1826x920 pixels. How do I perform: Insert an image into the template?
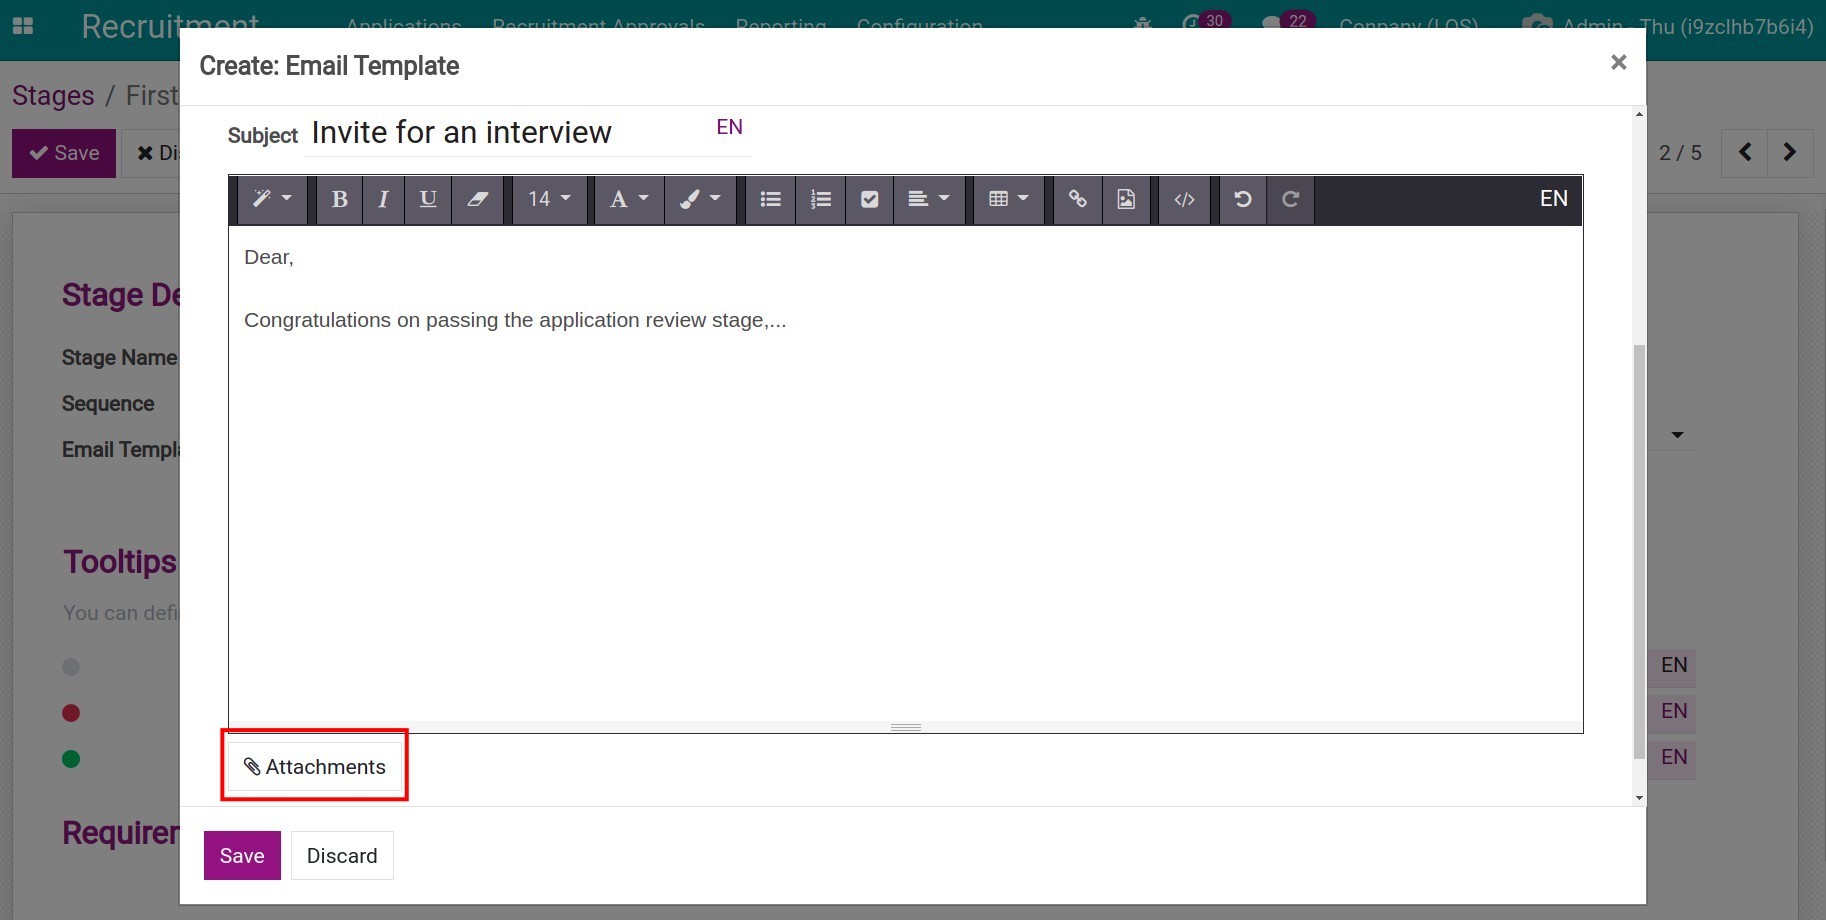(x=1126, y=199)
